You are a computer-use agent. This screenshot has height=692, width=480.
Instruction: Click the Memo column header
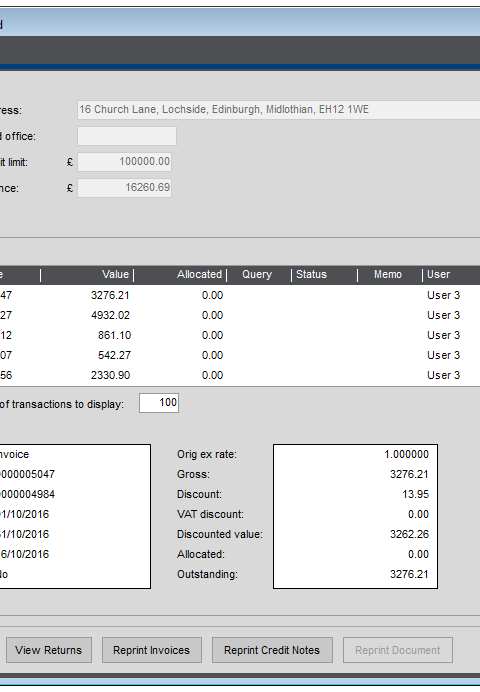[390, 275]
